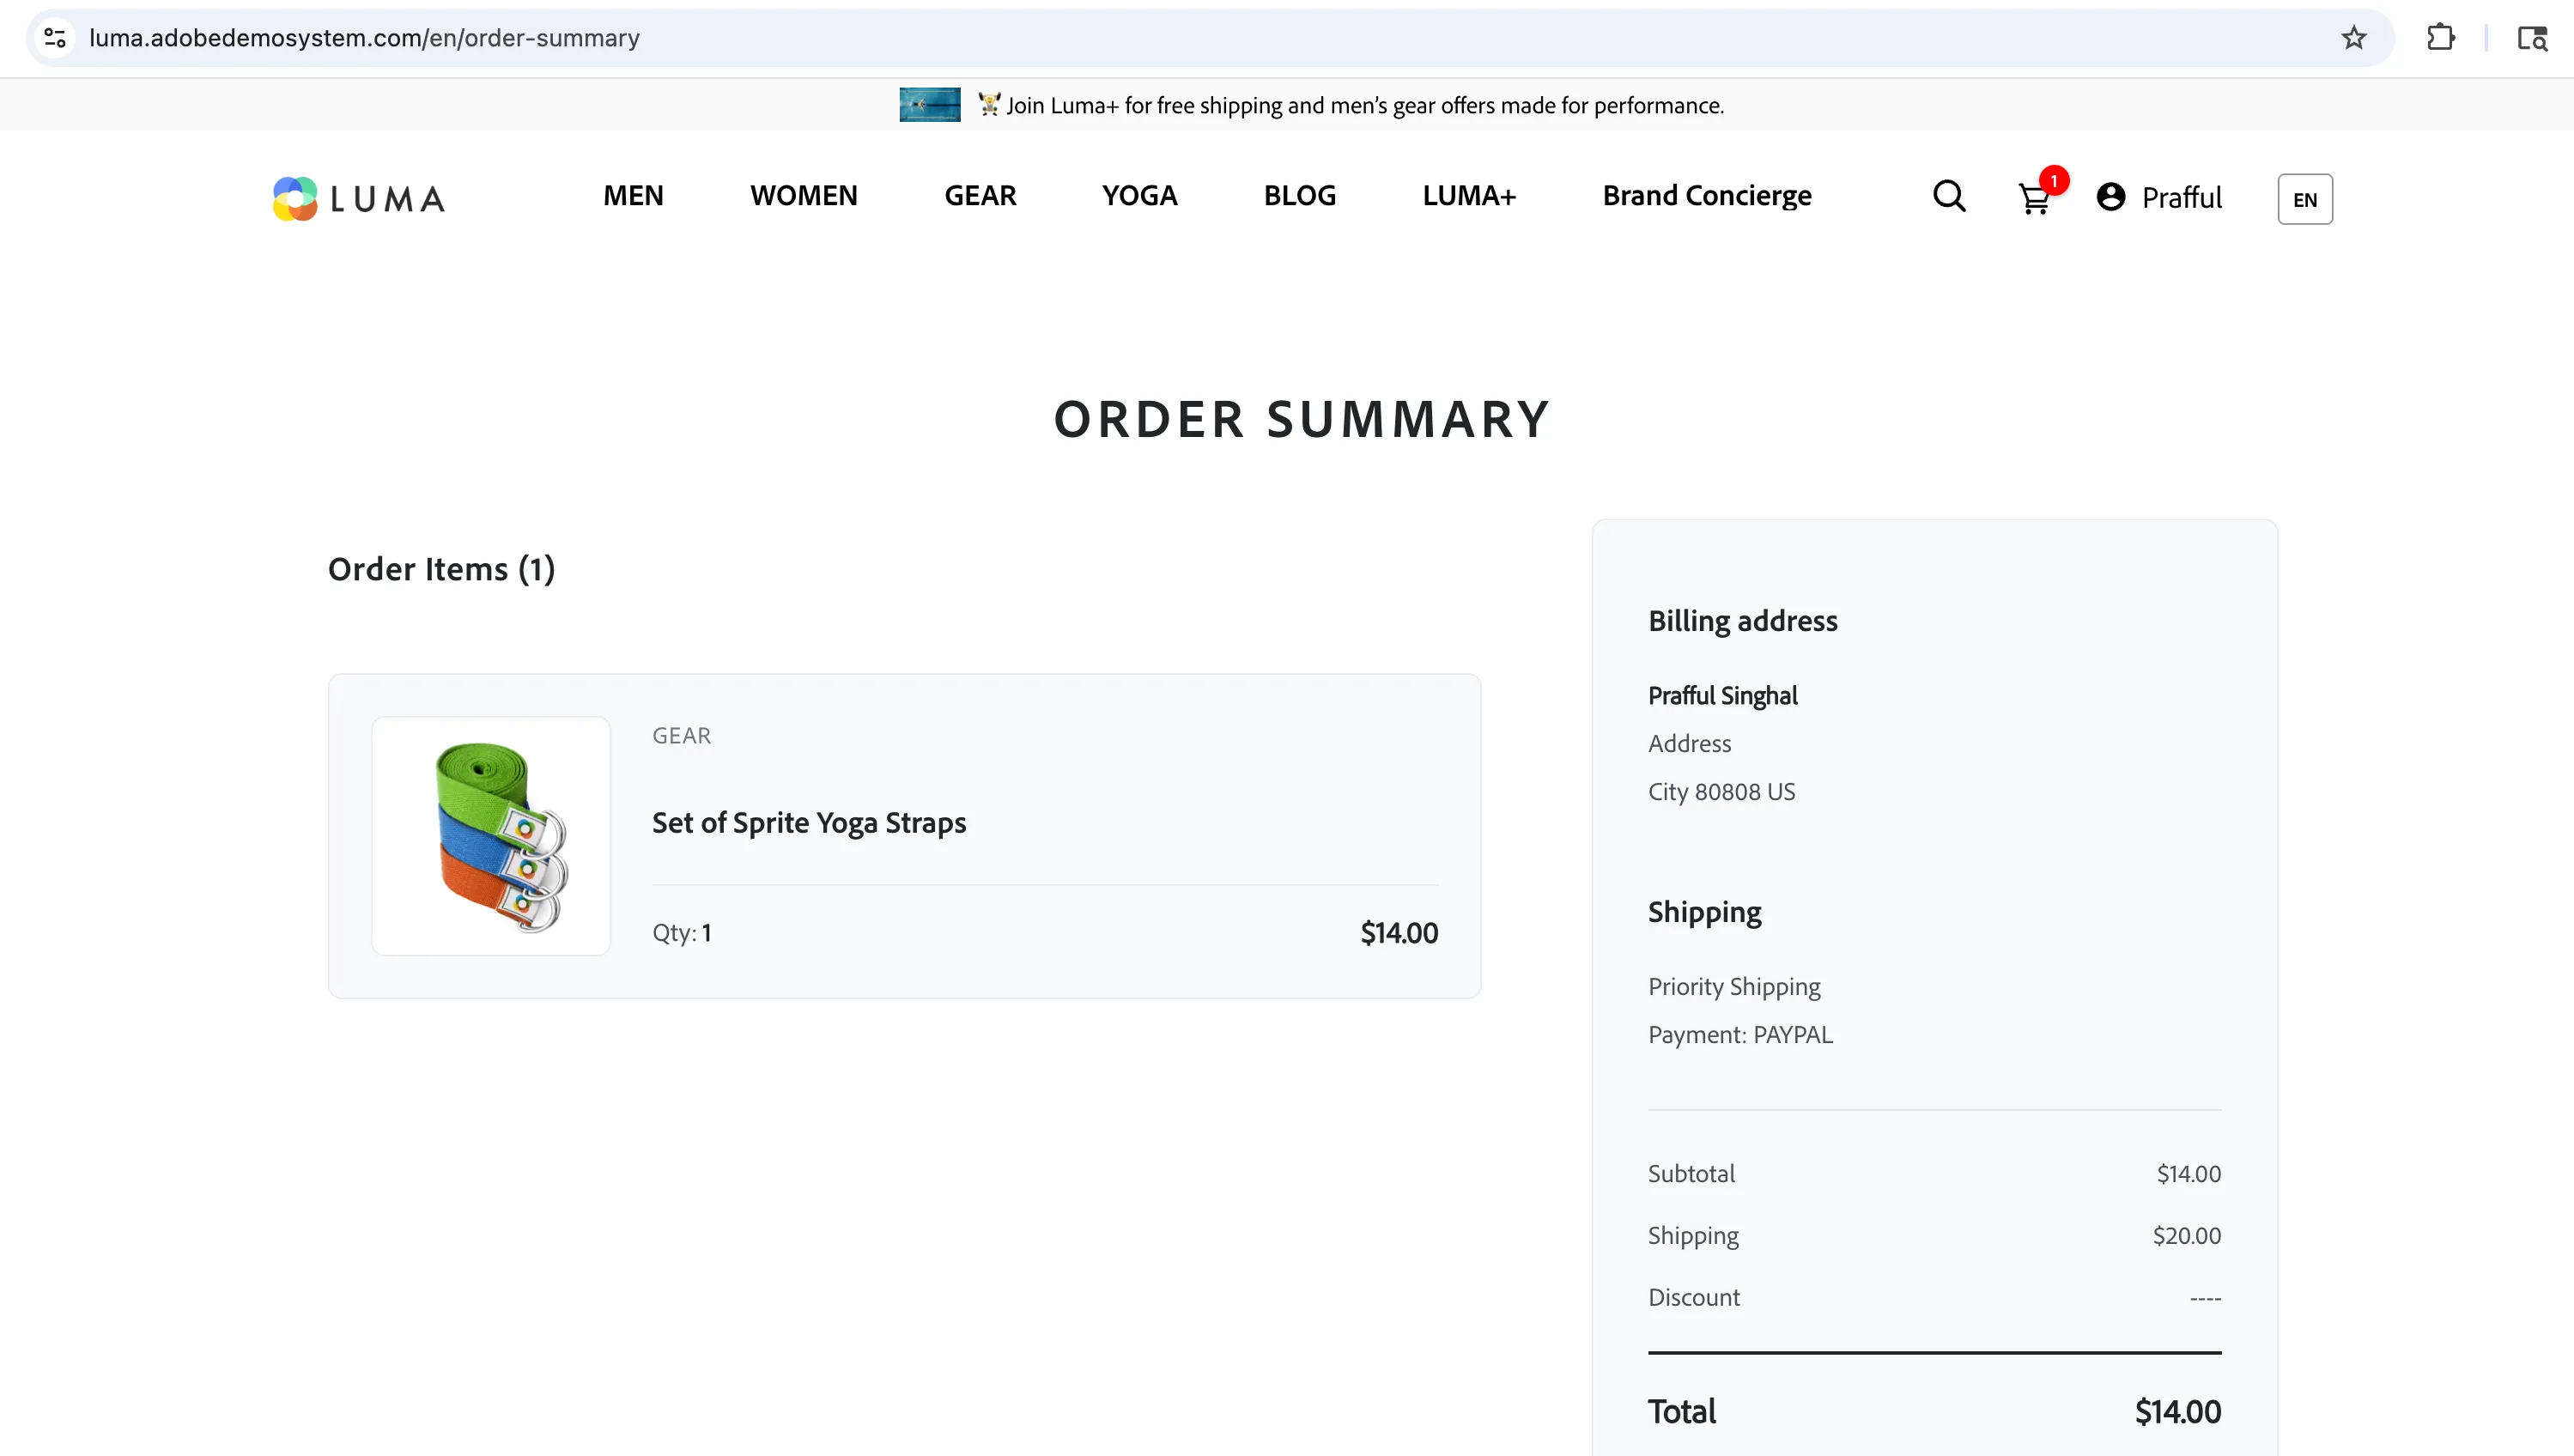Click the item price $14.00 next to Qty
This screenshot has height=1456, width=2574.
coord(1399,933)
